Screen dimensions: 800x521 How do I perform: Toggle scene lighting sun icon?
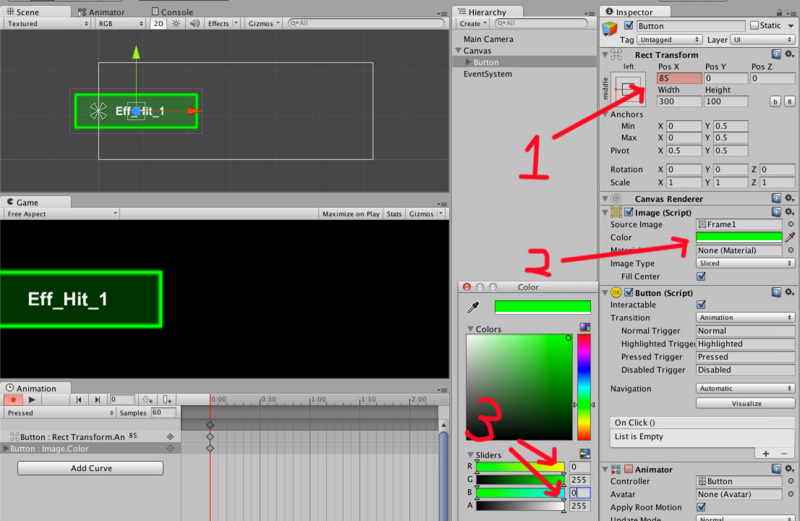[176, 23]
